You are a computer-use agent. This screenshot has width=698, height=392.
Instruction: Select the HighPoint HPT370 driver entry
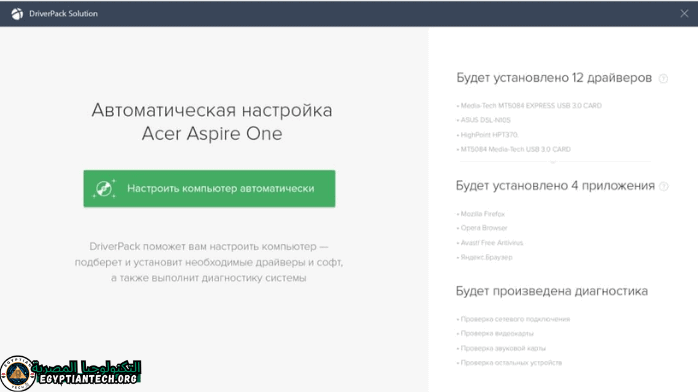click(x=489, y=135)
